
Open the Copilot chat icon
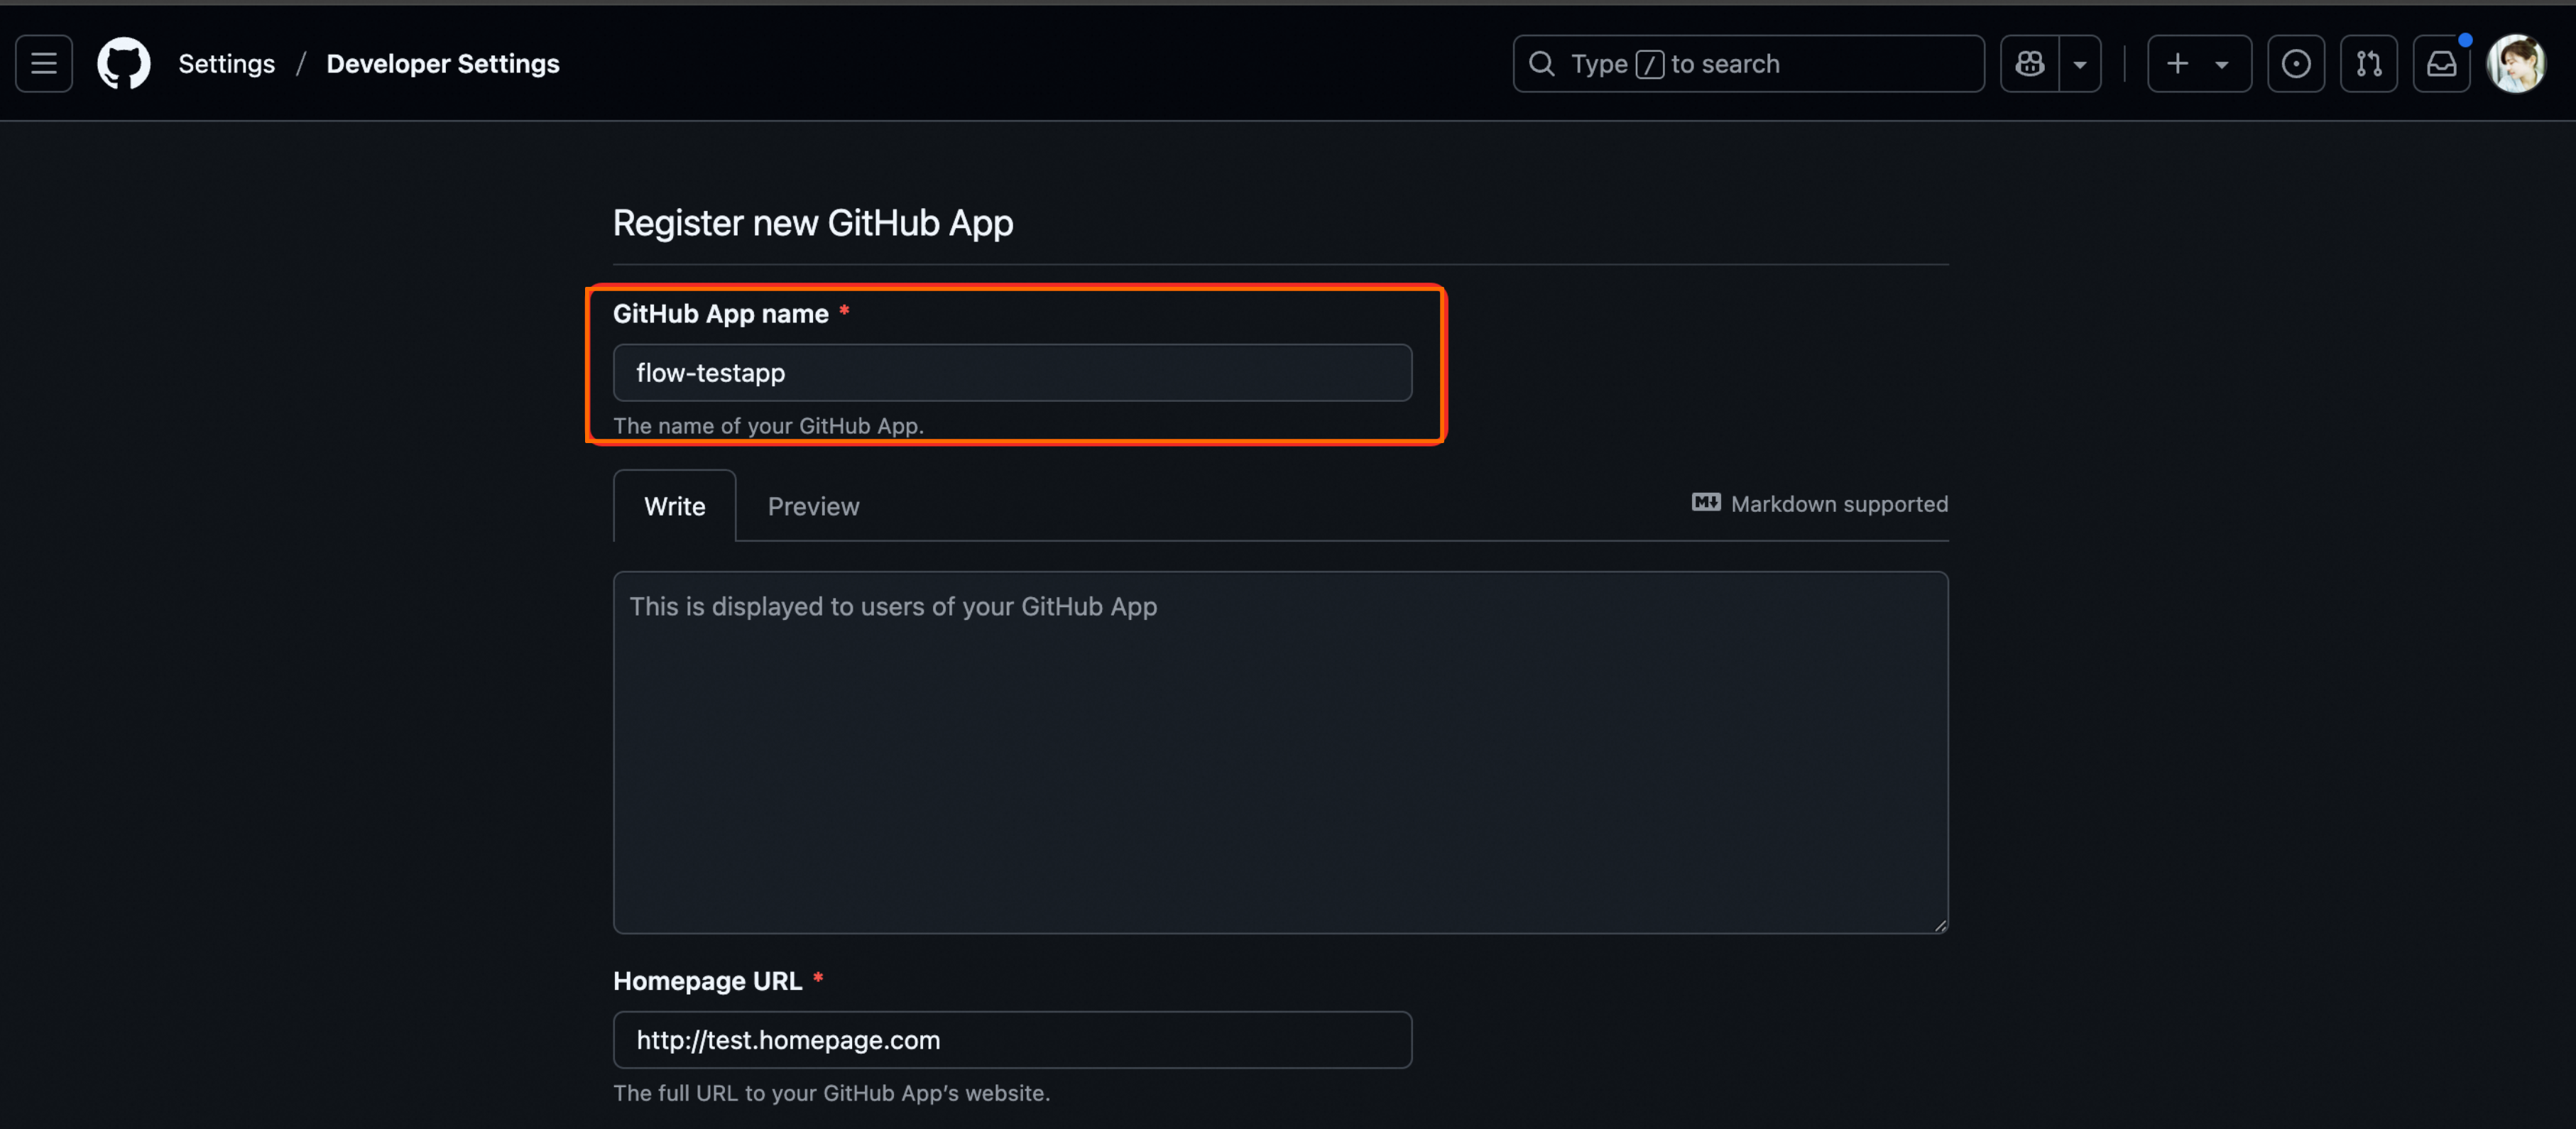coord(2030,64)
